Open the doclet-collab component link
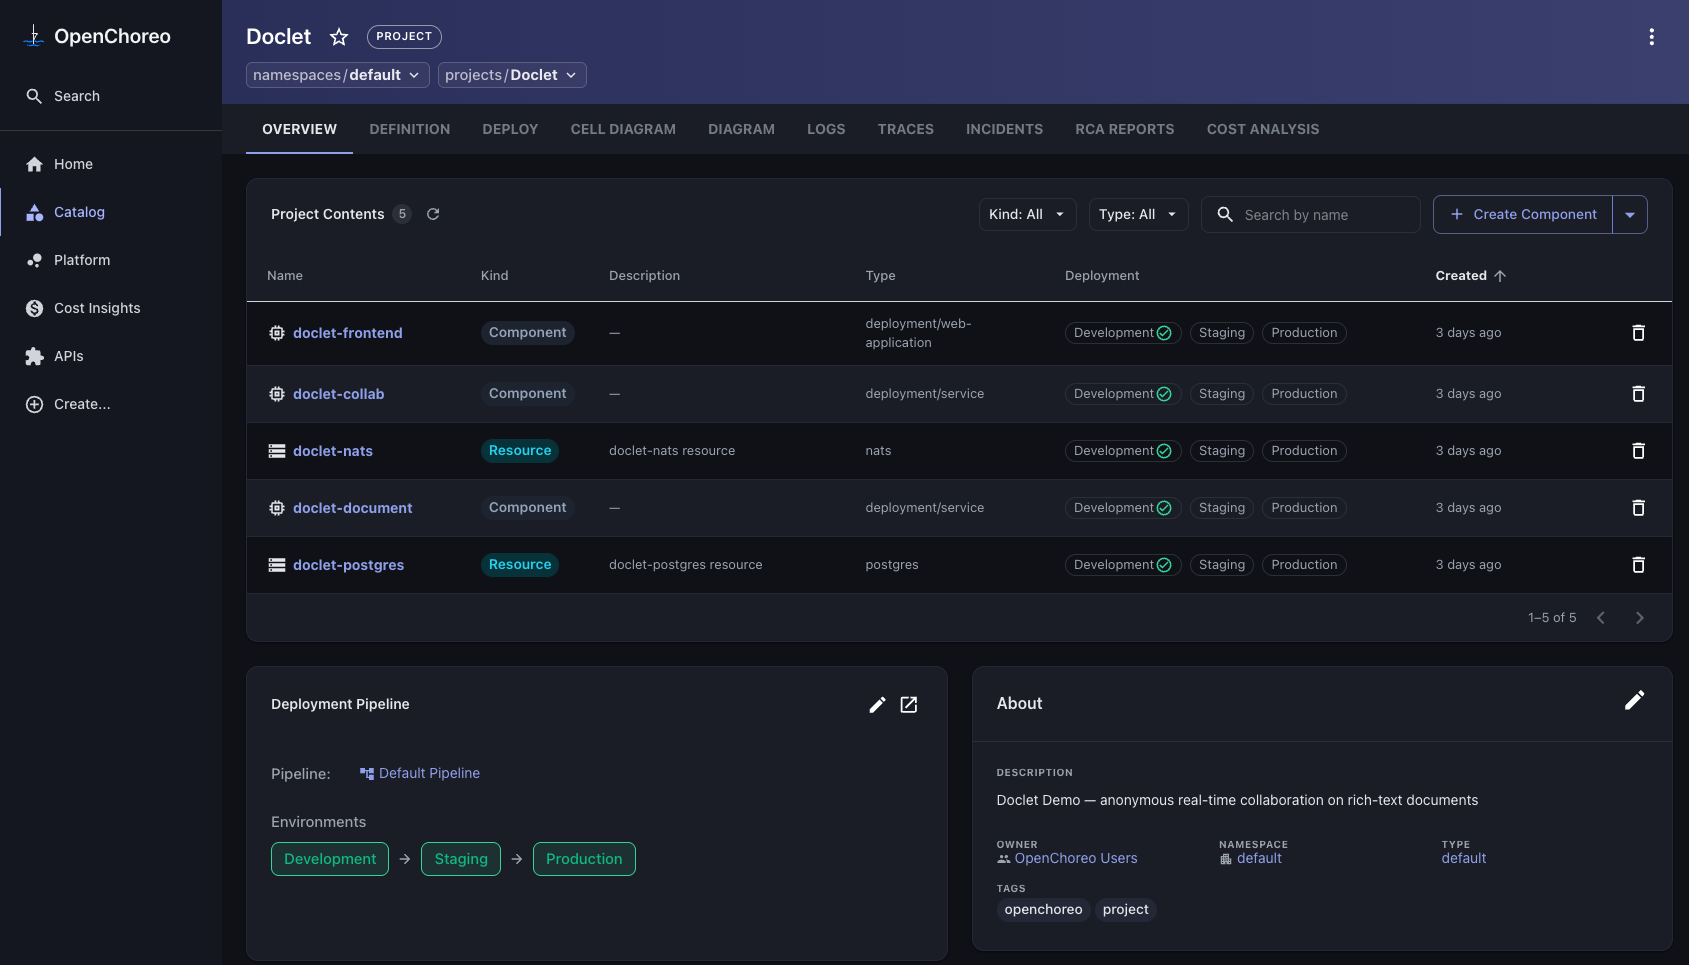This screenshot has height=965, width=1689. (339, 394)
